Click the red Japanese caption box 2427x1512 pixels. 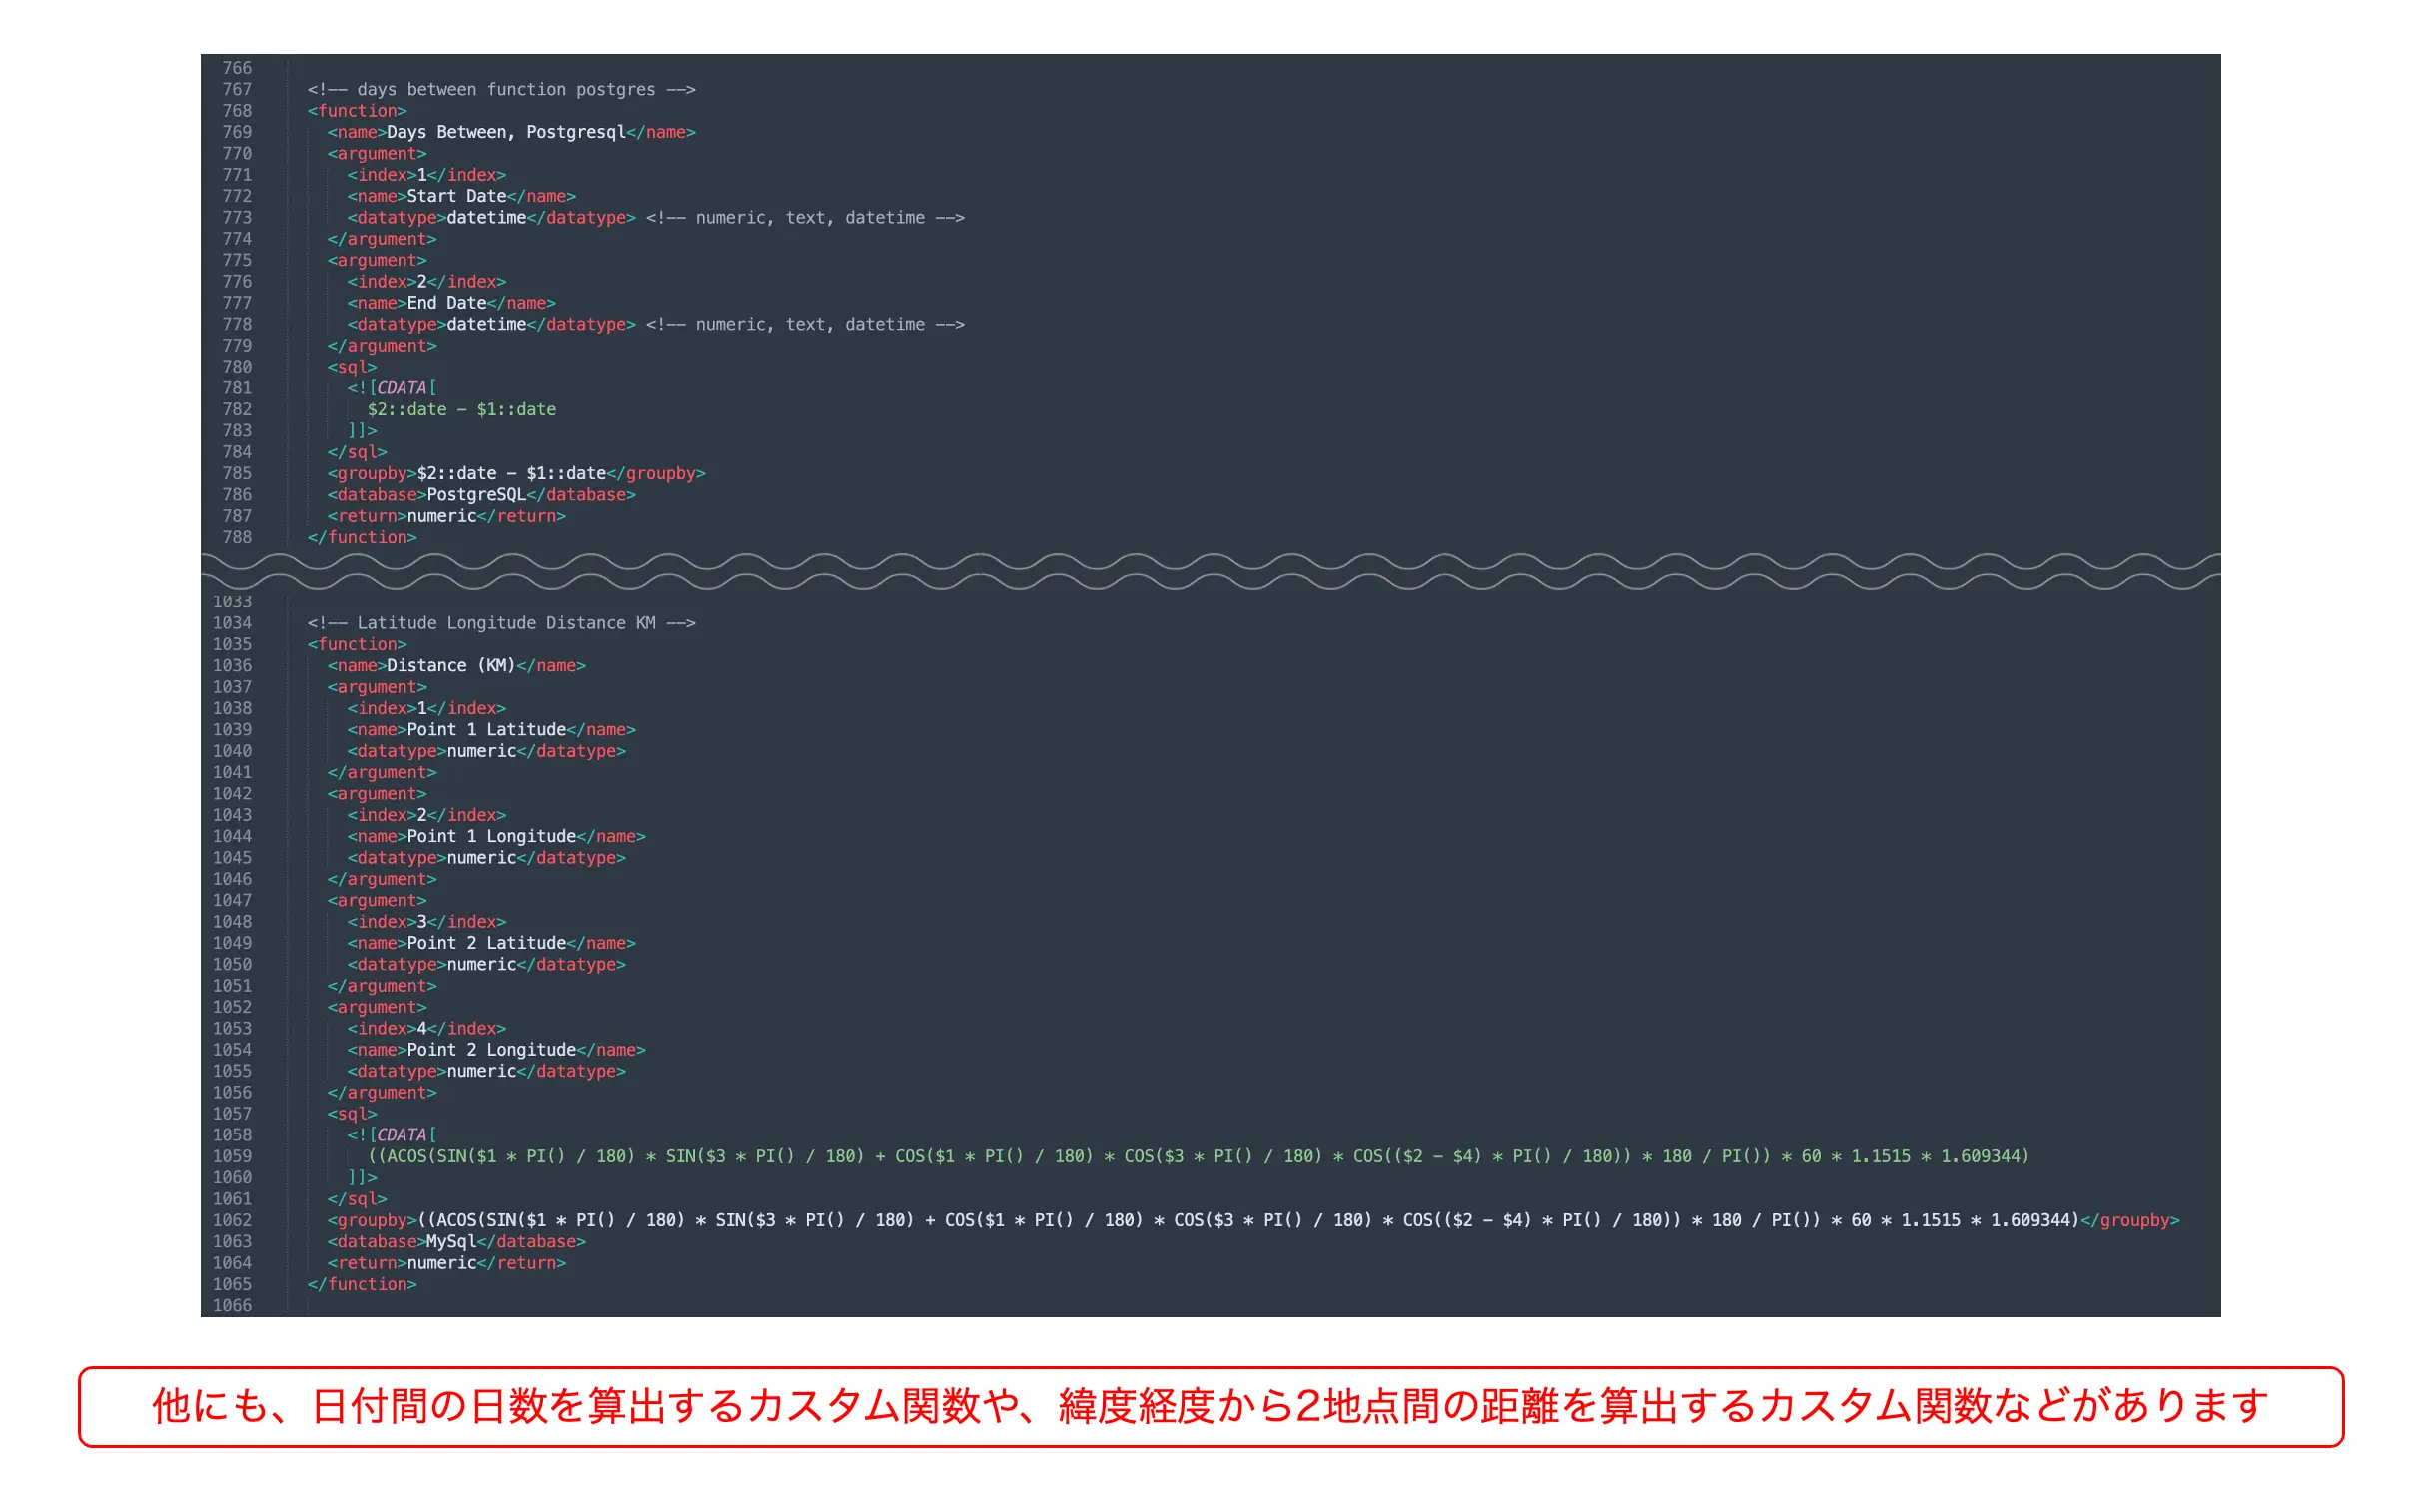(1210, 1407)
